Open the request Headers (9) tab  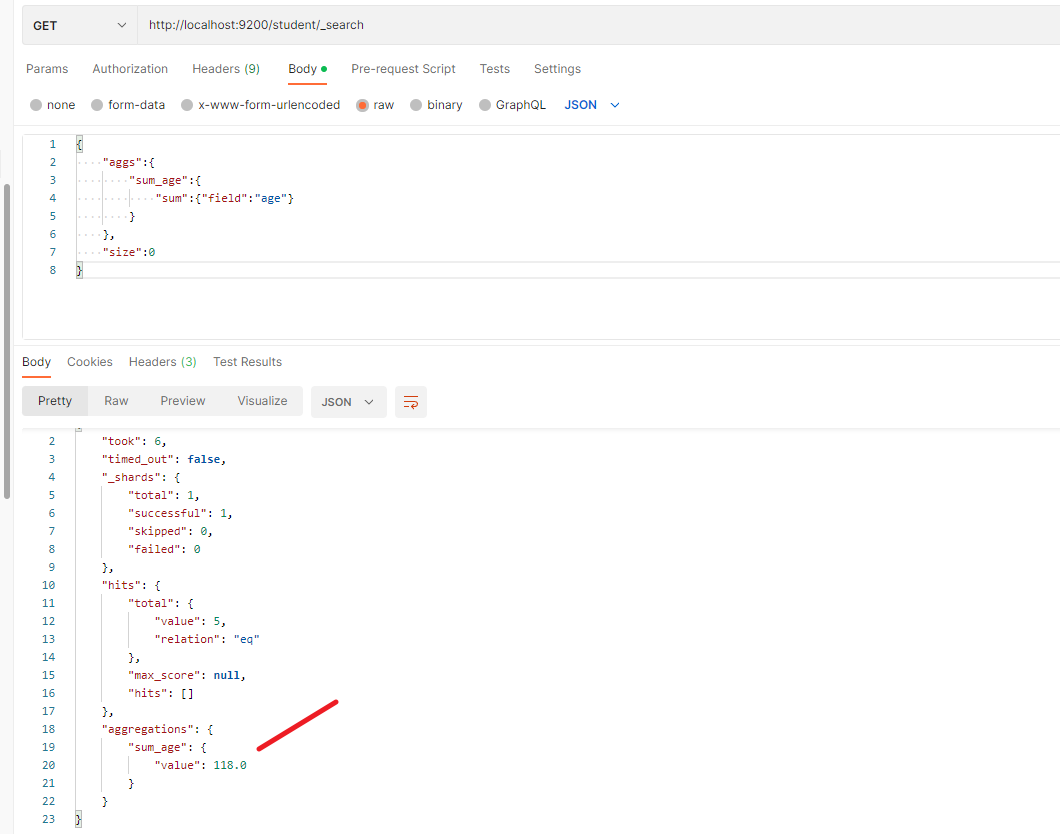pos(226,69)
